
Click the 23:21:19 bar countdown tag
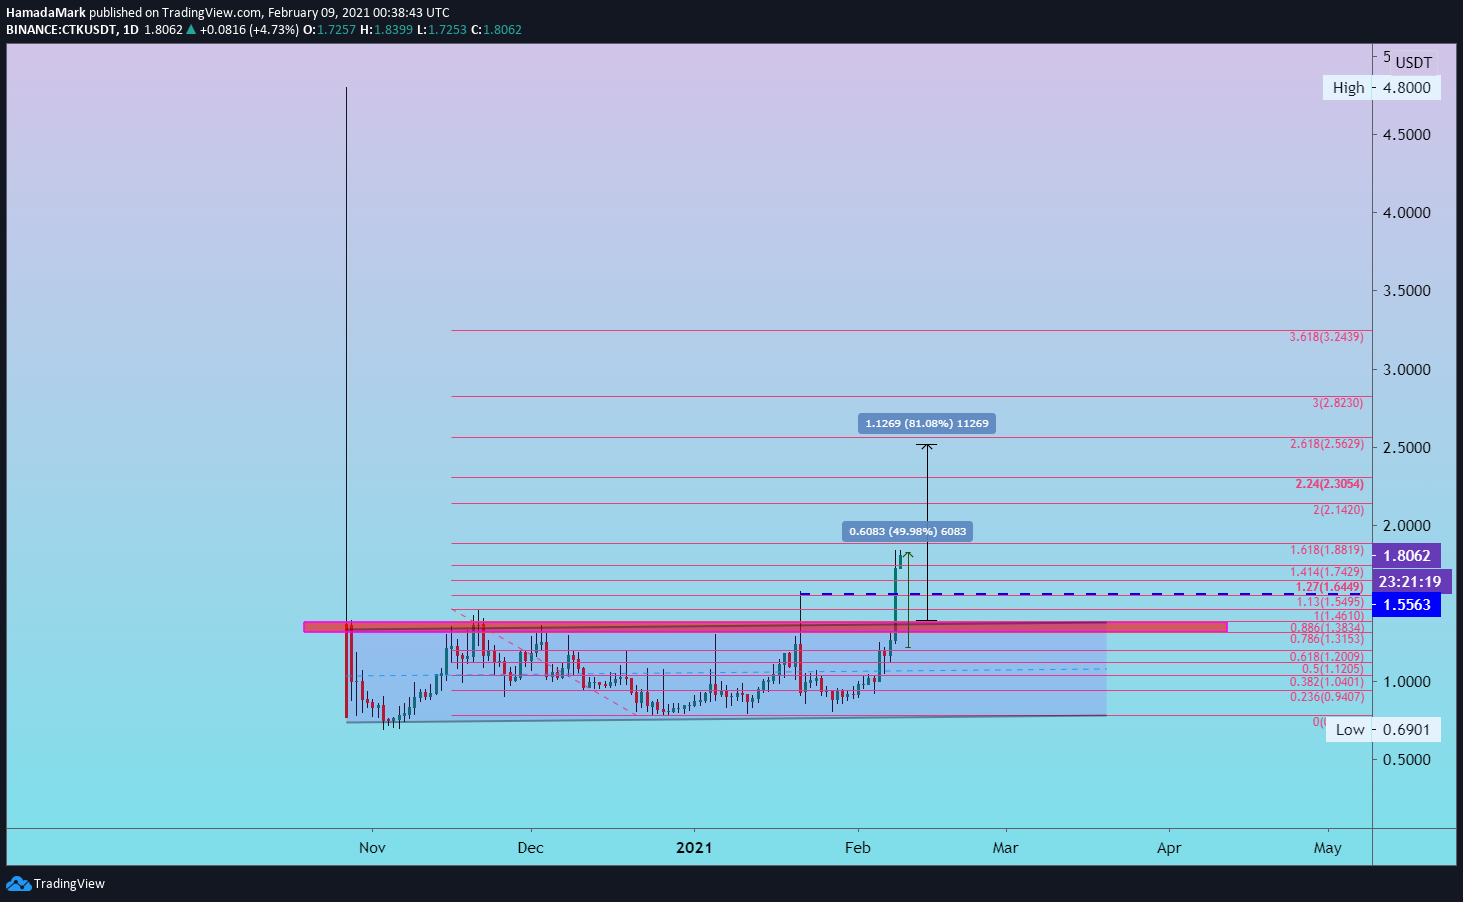pos(1410,582)
